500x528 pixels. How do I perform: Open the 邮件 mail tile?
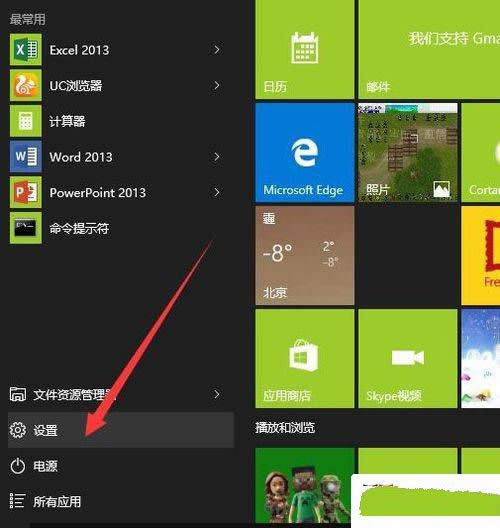coord(429,50)
